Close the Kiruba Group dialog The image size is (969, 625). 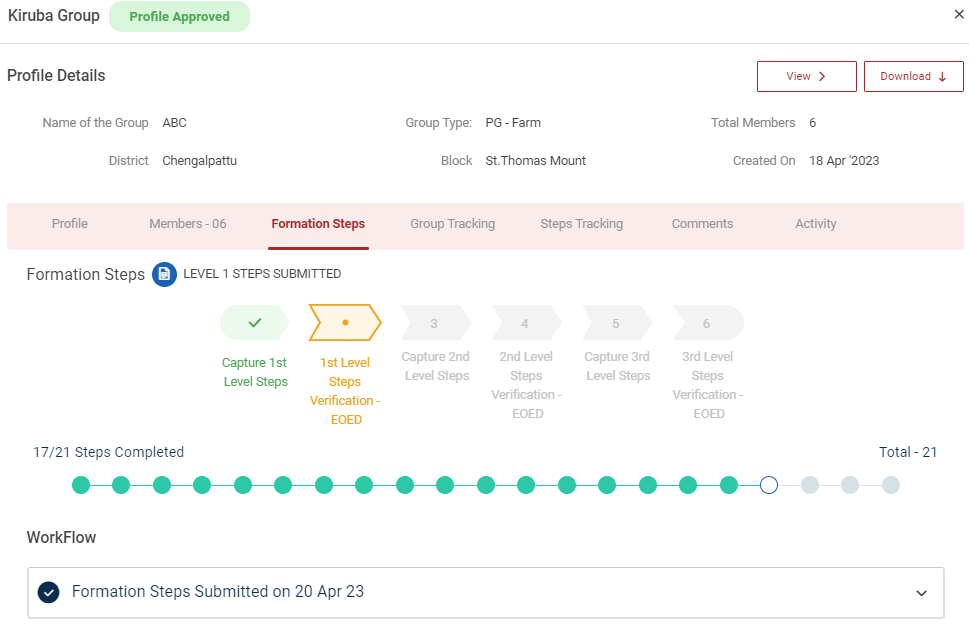959,14
